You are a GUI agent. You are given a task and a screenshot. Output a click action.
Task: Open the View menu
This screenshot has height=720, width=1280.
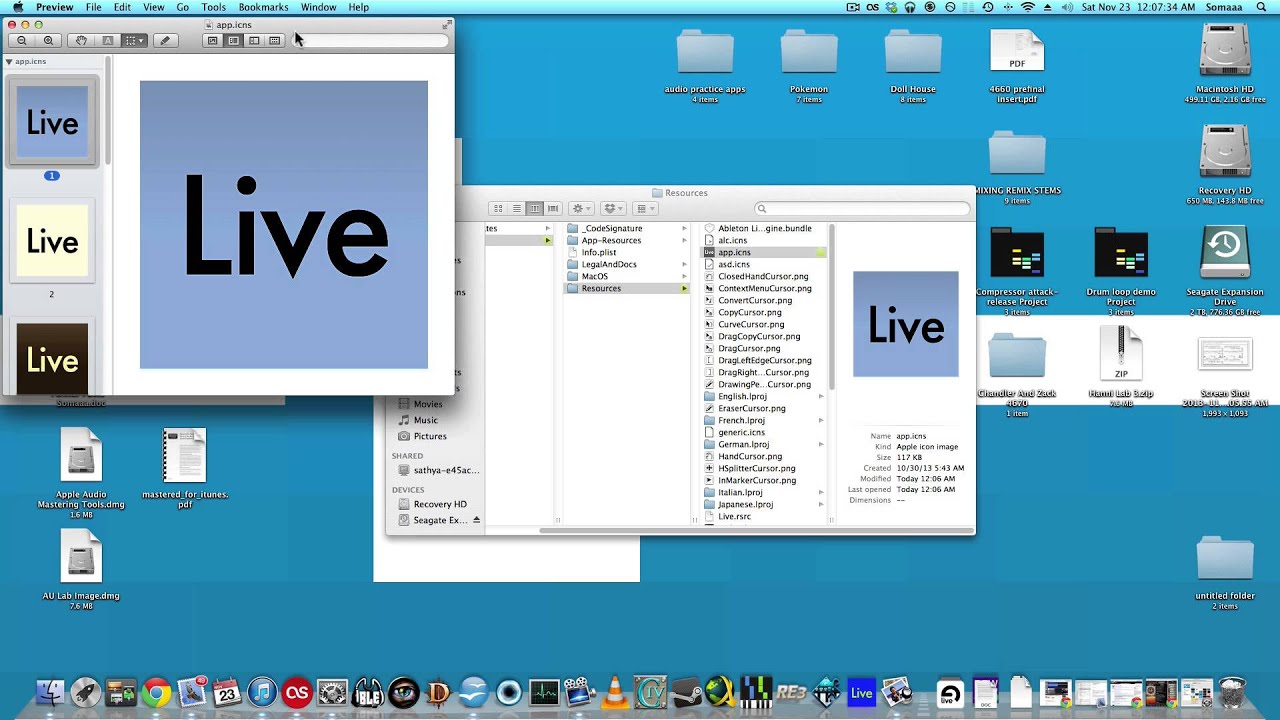(153, 7)
